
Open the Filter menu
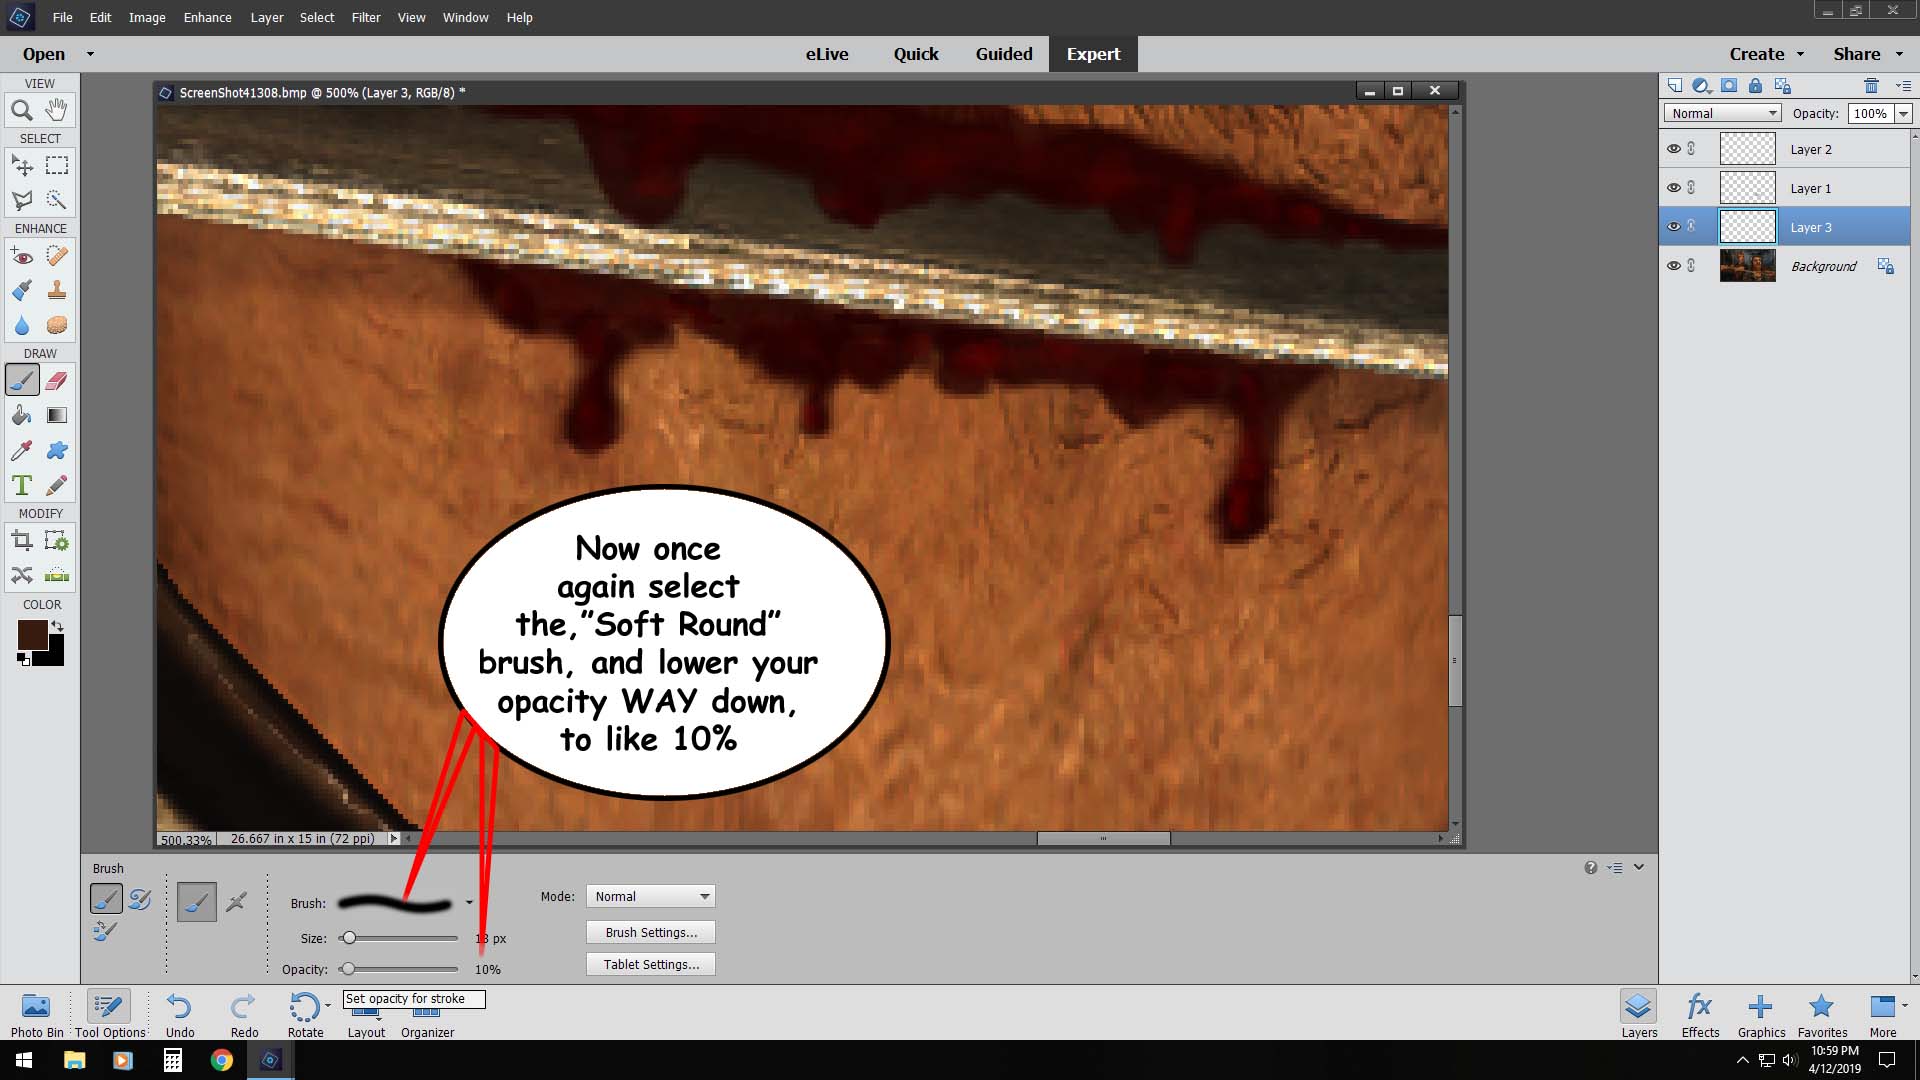click(365, 17)
